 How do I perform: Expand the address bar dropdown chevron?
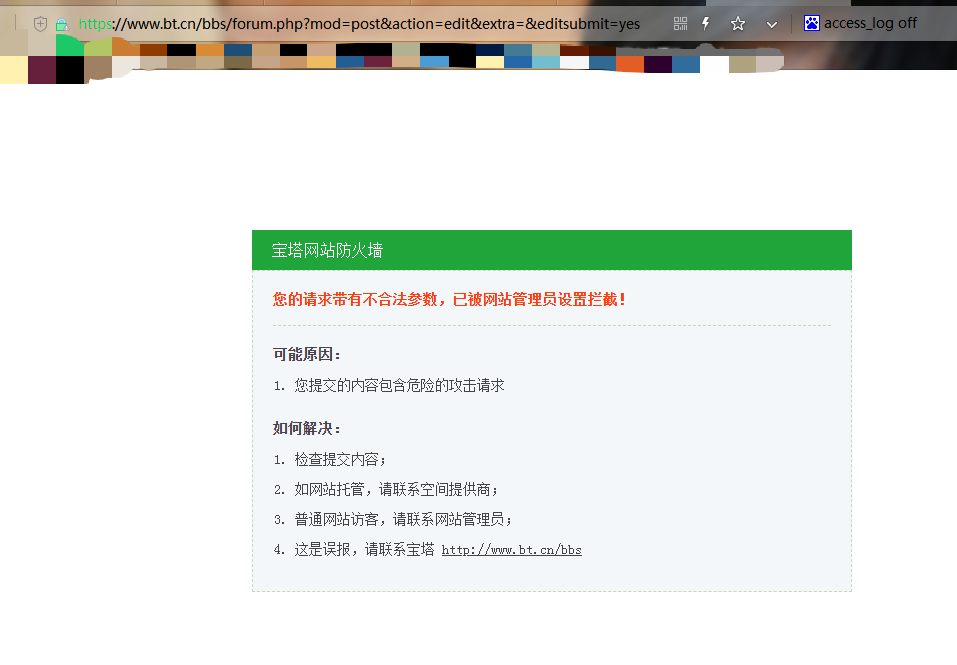click(x=771, y=24)
